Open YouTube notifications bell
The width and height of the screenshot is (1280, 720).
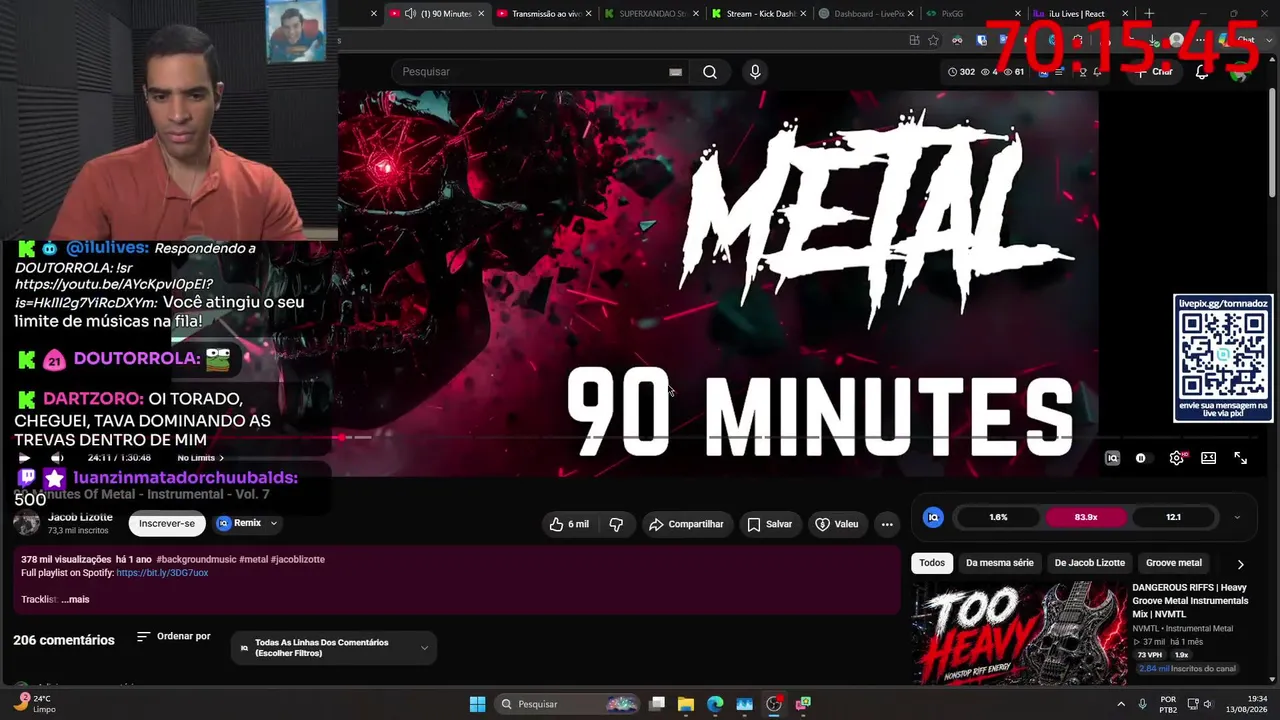[1202, 72]
